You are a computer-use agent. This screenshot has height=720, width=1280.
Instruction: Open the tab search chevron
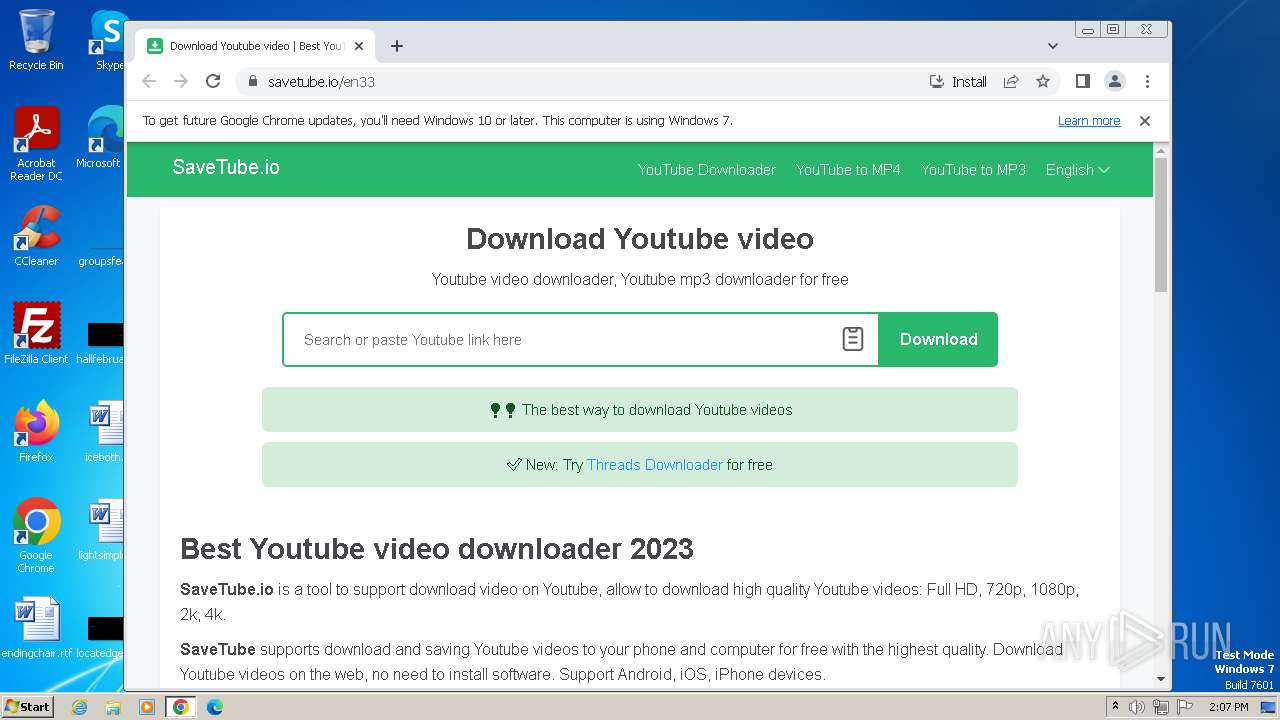[x=1053, y=46]
